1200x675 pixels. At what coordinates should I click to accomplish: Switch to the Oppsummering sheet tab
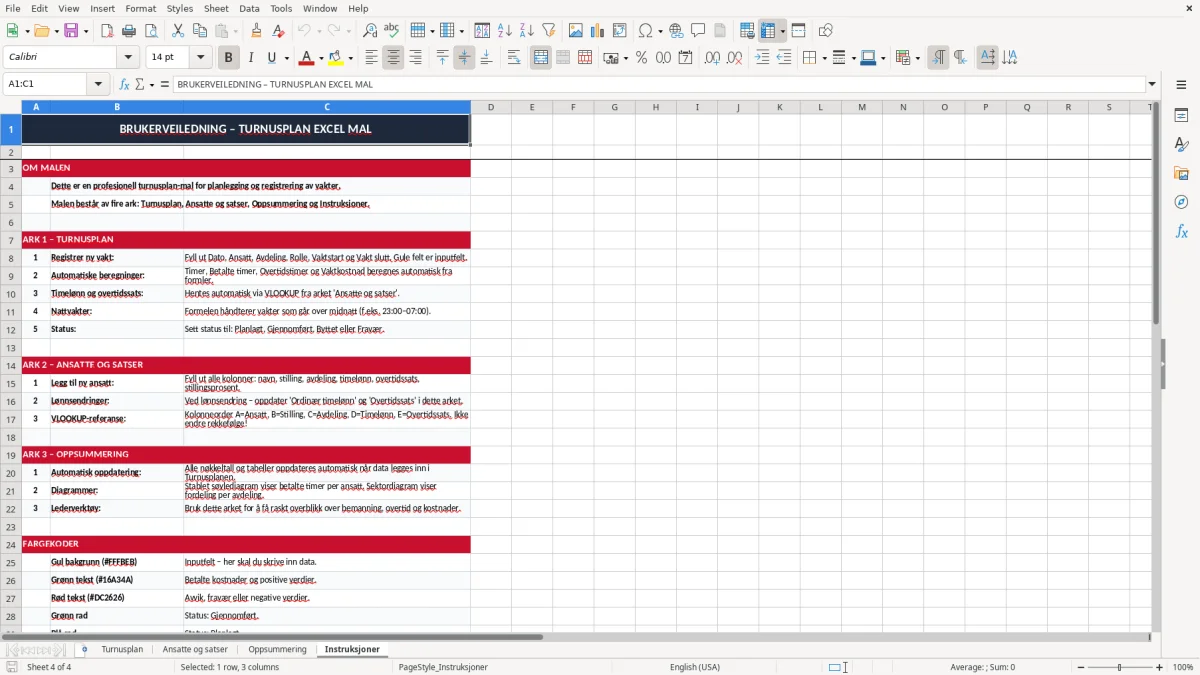coord(277,649)
